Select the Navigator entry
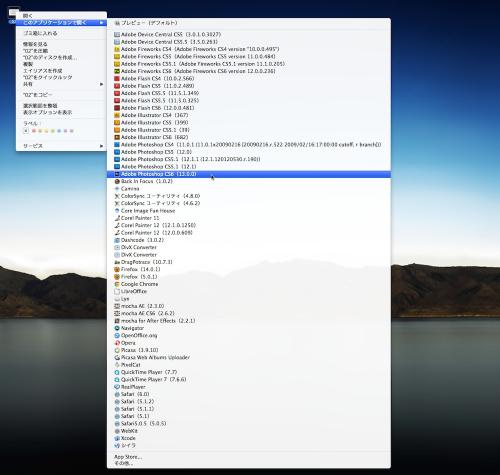Image resolution: width=500 pixels, height=475 pixels. coord(249,328)
